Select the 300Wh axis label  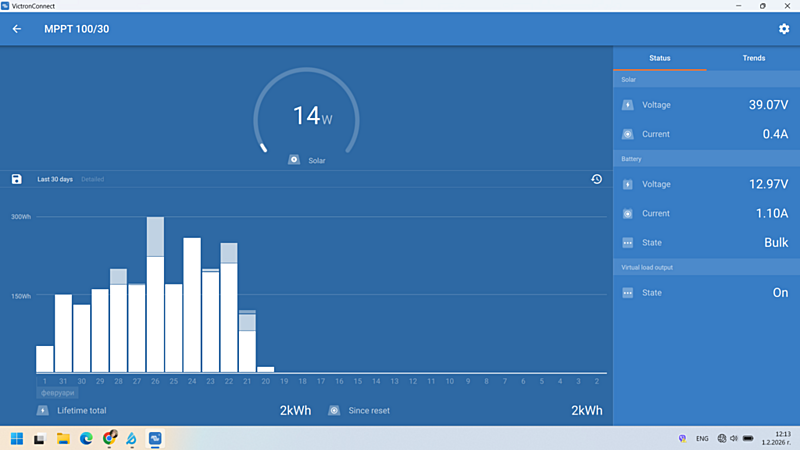pos(21,217)
